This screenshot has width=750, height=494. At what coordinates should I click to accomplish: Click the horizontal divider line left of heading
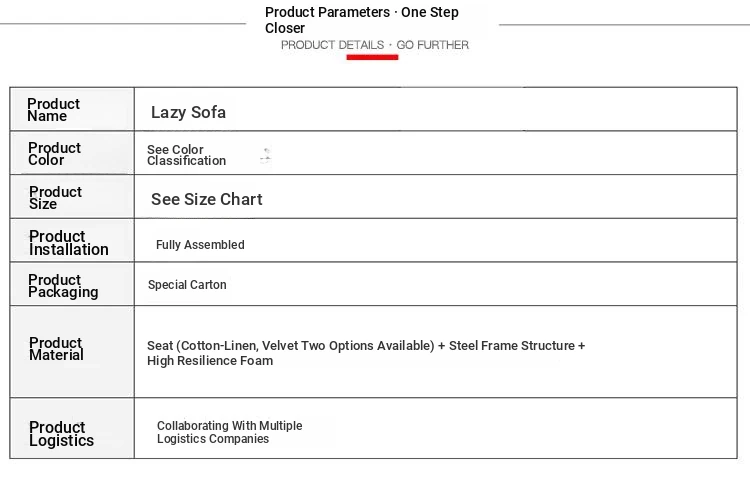(123, 23)
